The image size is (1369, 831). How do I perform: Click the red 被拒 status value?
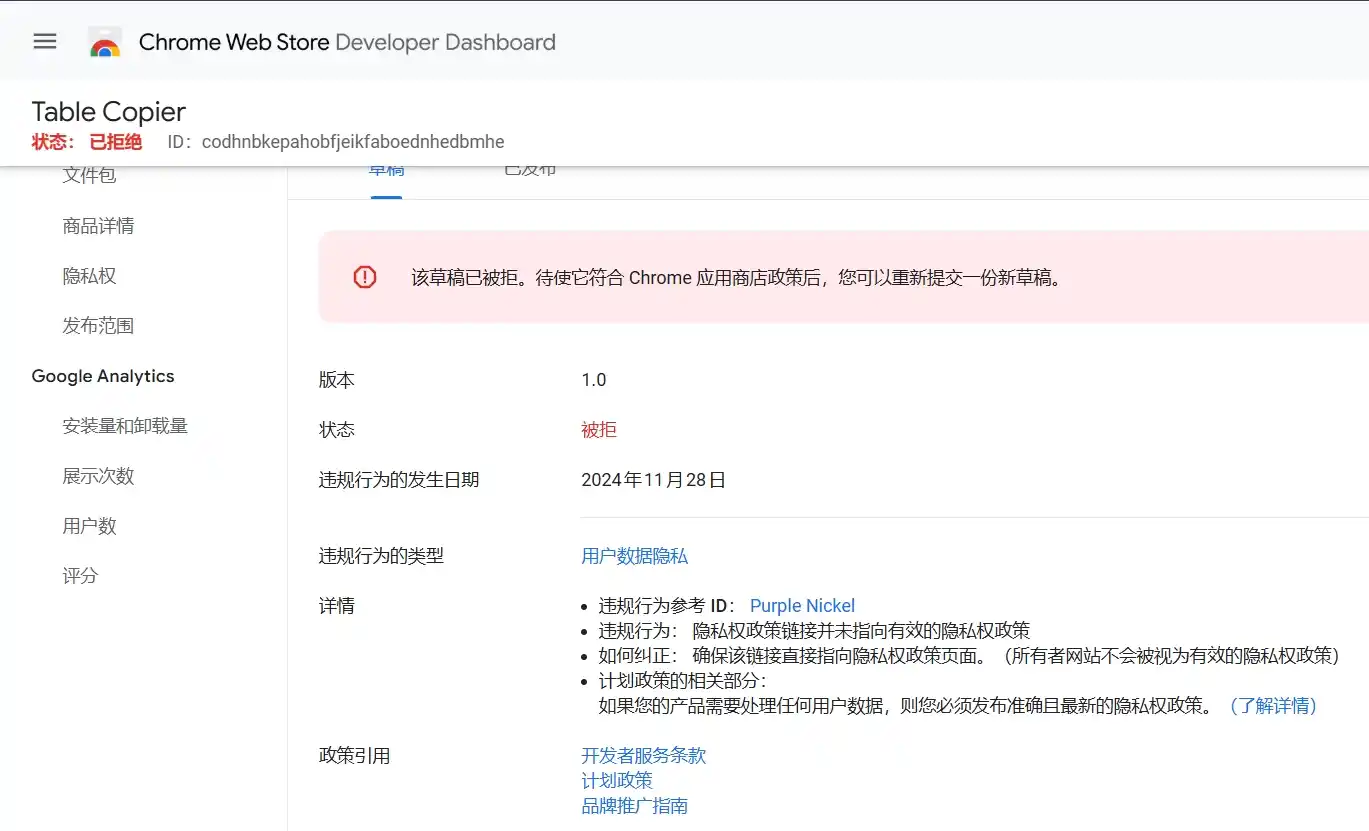pyautogui.click(x=599, y=430)
